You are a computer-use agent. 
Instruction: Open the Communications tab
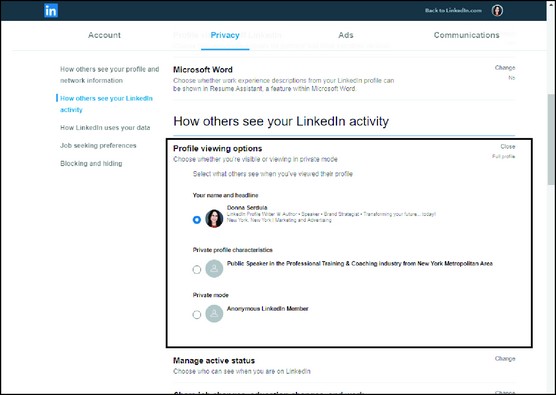(x=467, y=35)
